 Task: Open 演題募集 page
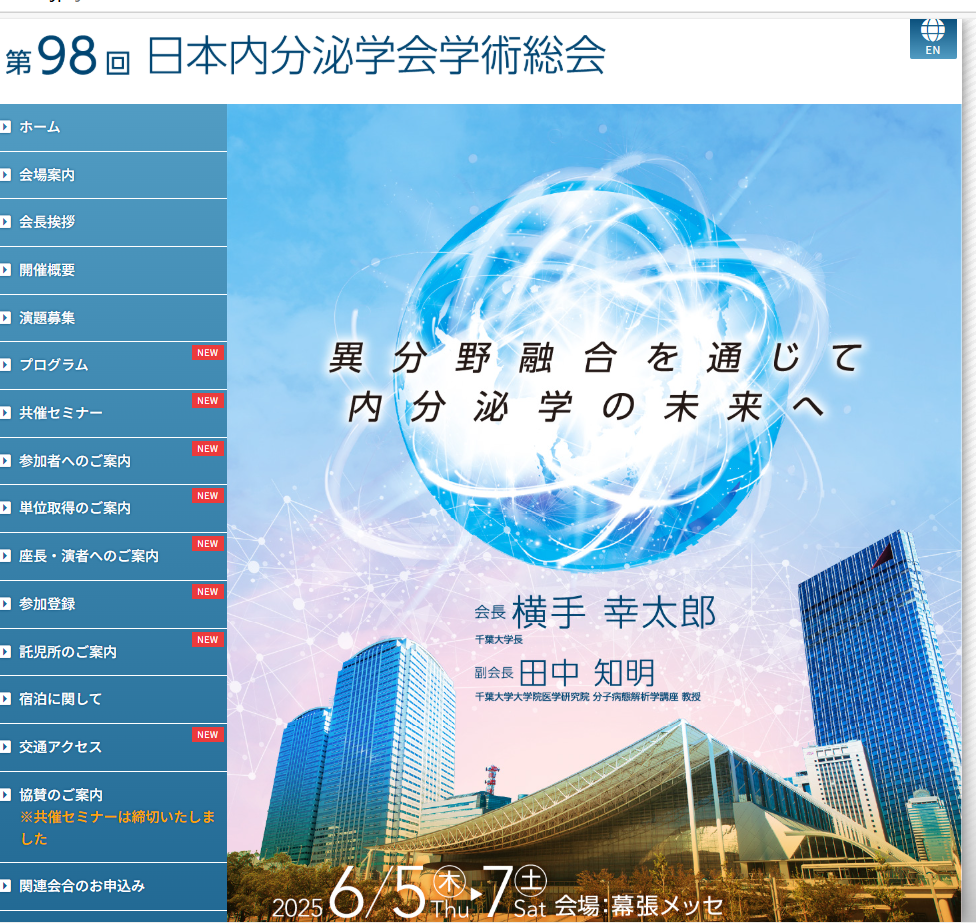[x=113, y=319]
